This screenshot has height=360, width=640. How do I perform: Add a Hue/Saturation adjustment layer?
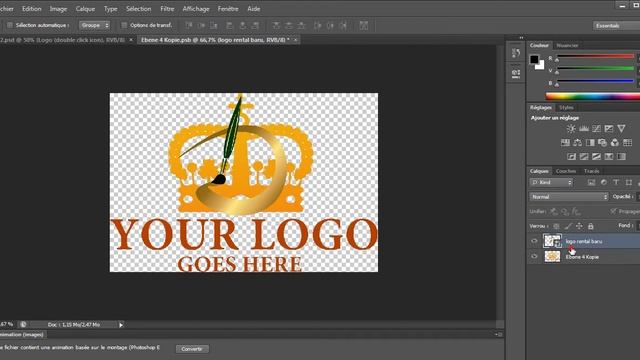click(565, 142)
